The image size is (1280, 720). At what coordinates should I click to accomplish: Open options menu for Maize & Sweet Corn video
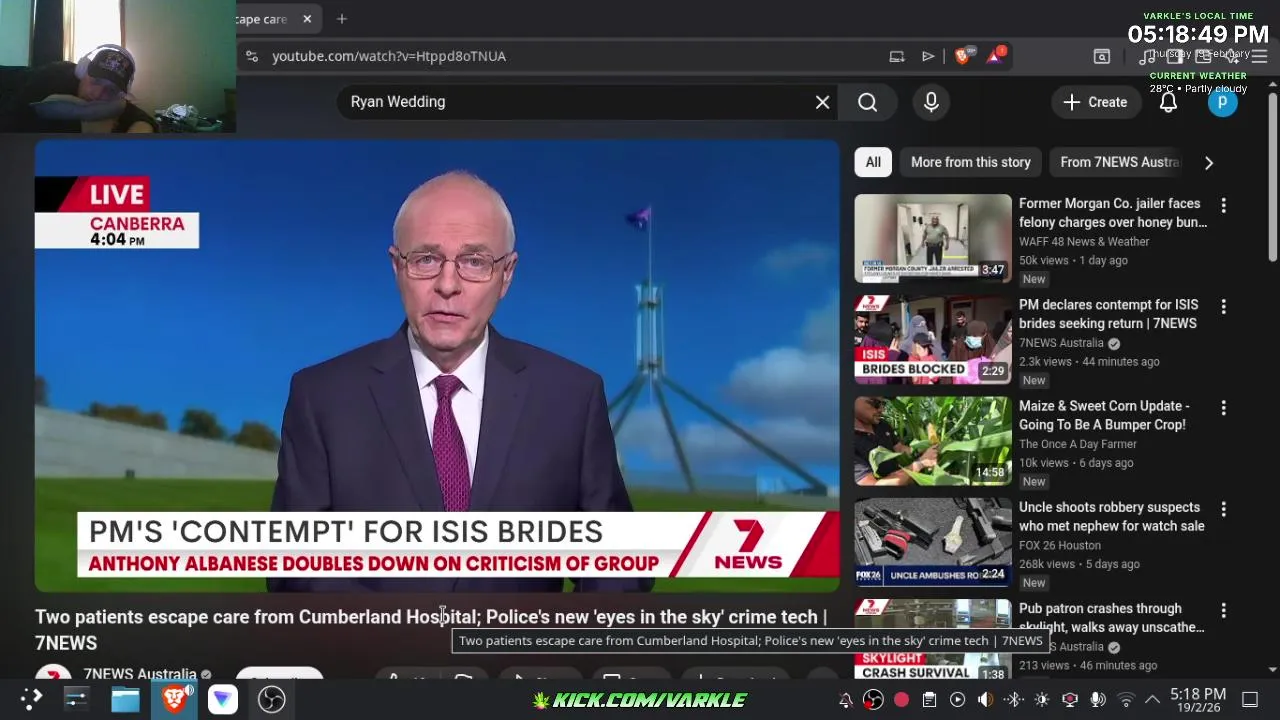pos(1223,408)
